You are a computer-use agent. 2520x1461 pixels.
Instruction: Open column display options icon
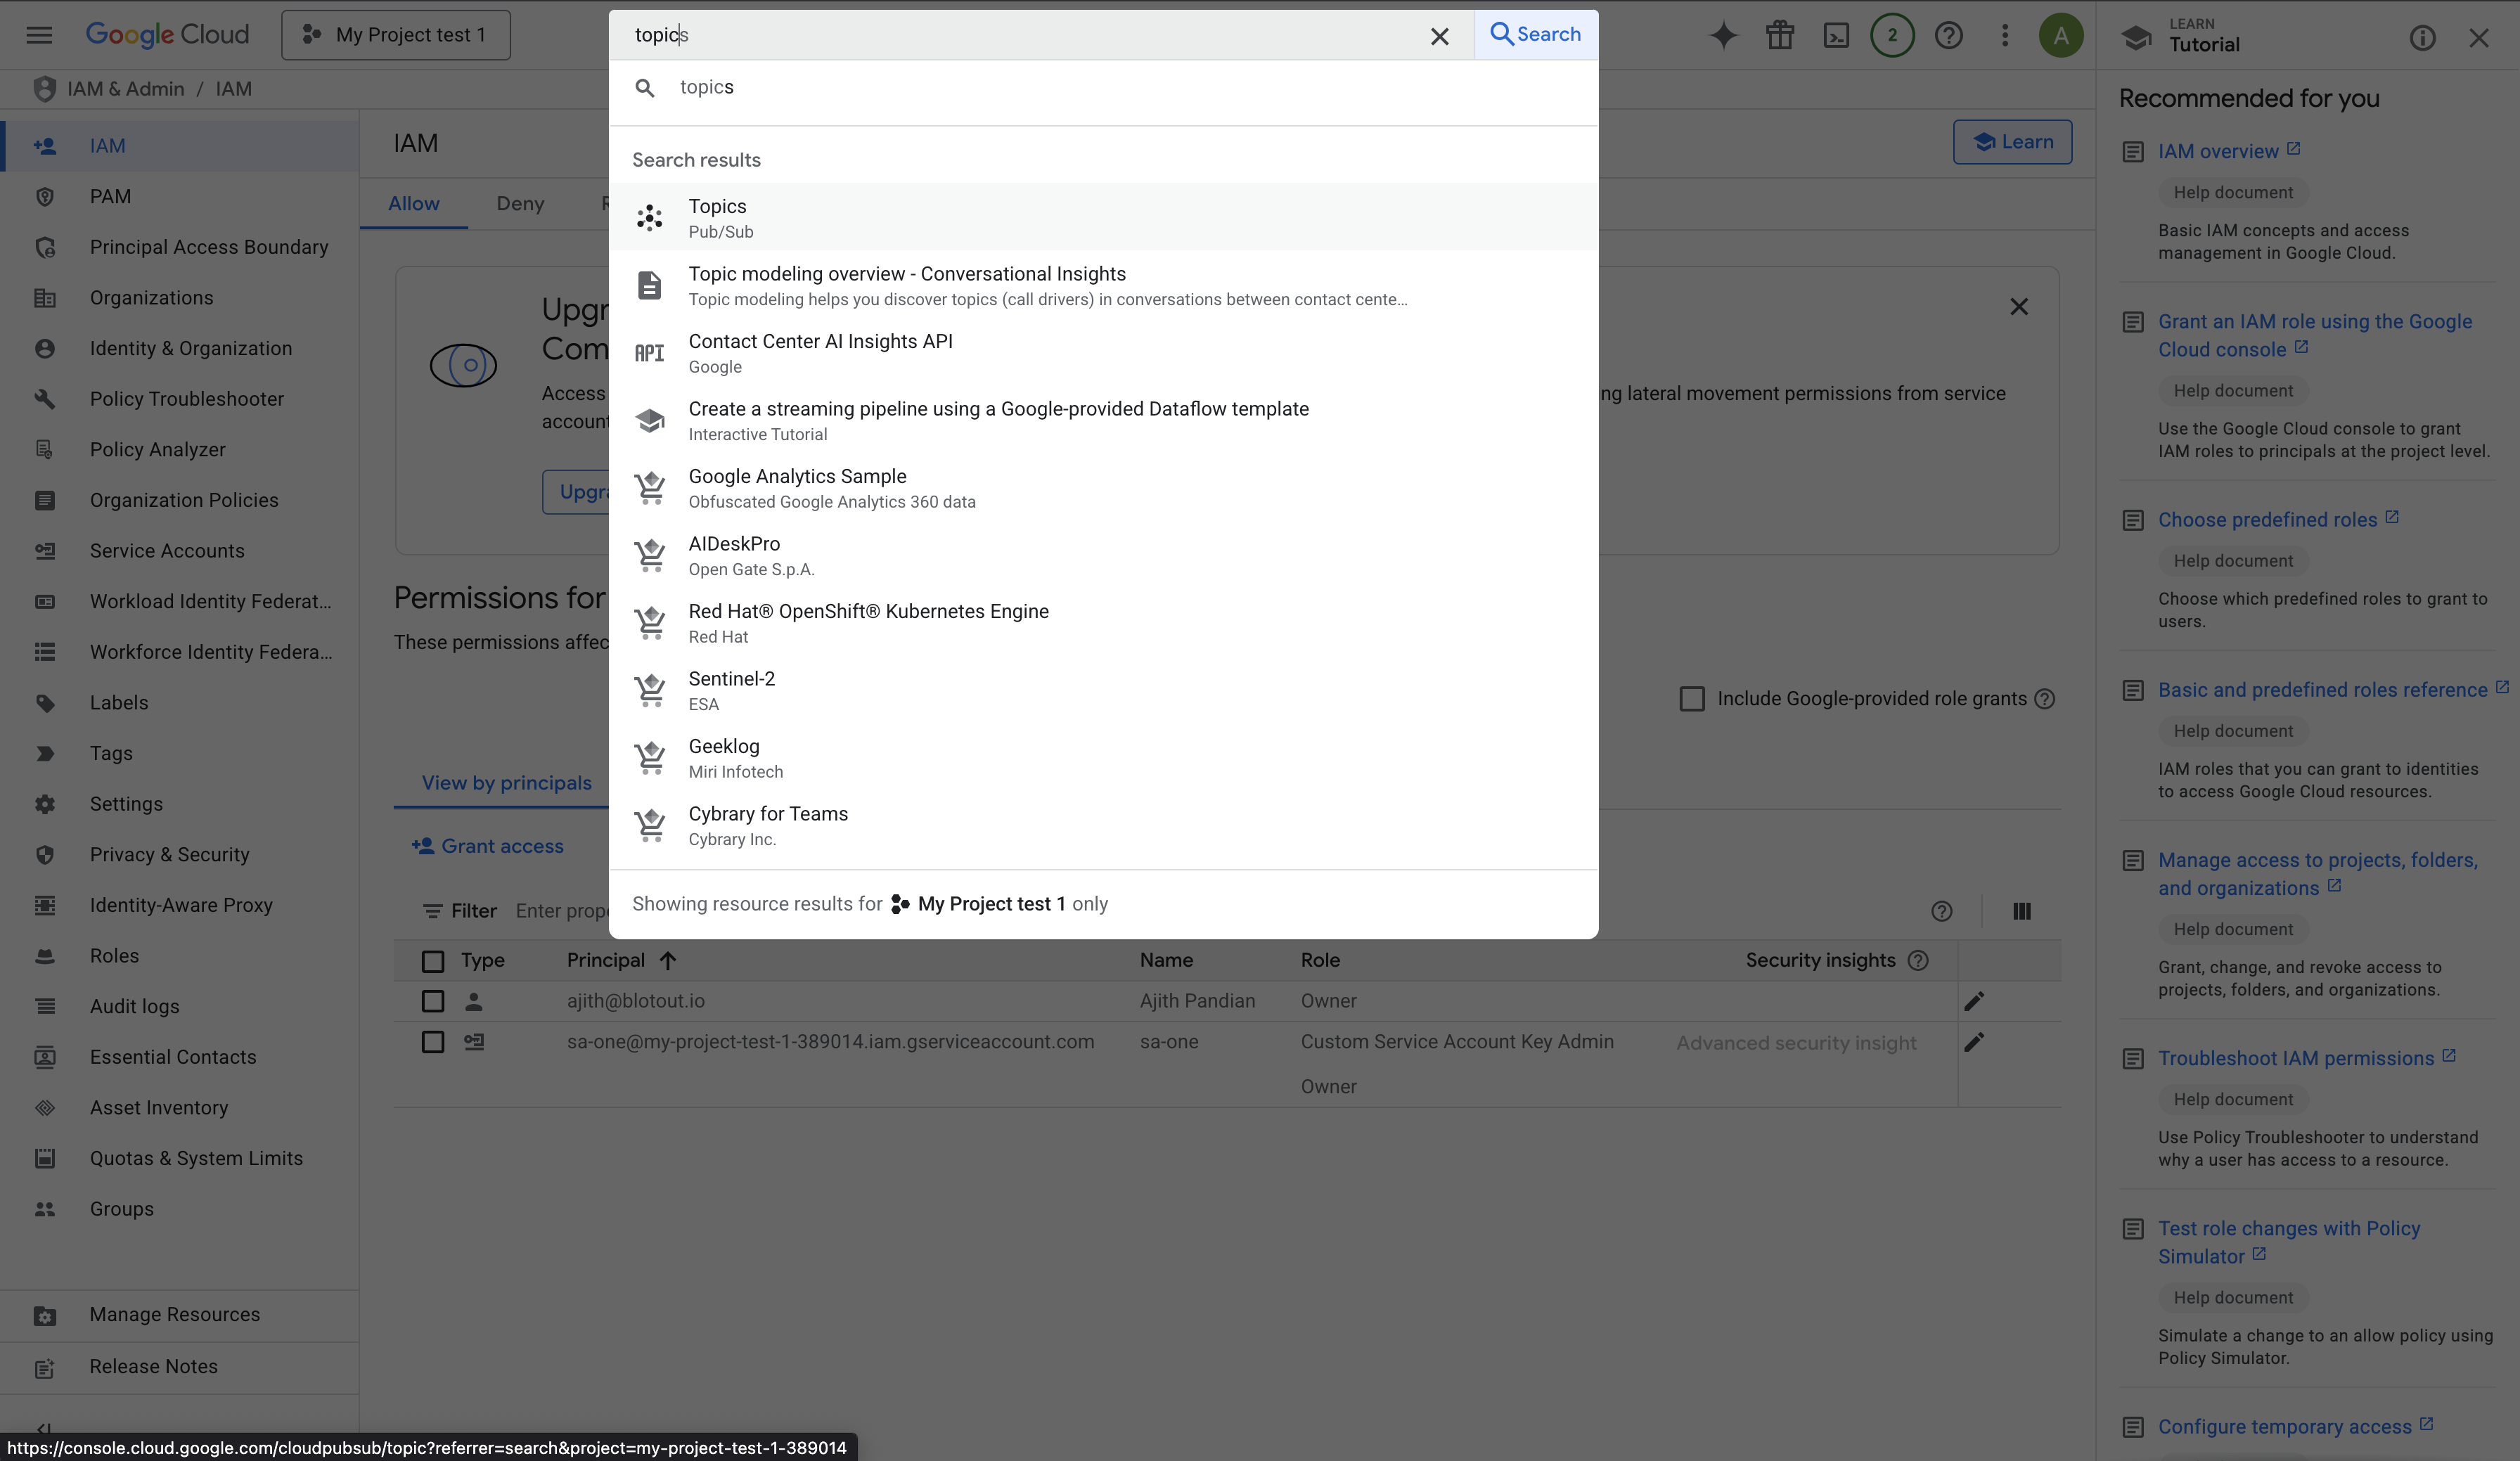tap(2021, 911)
